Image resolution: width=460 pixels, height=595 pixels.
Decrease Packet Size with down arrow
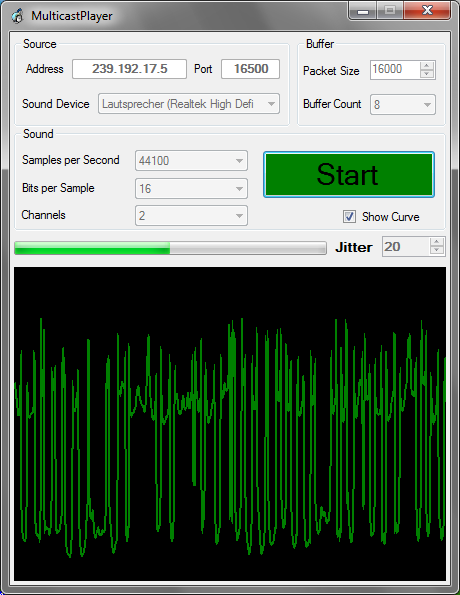pyautogui.click(x=427, y=74)
